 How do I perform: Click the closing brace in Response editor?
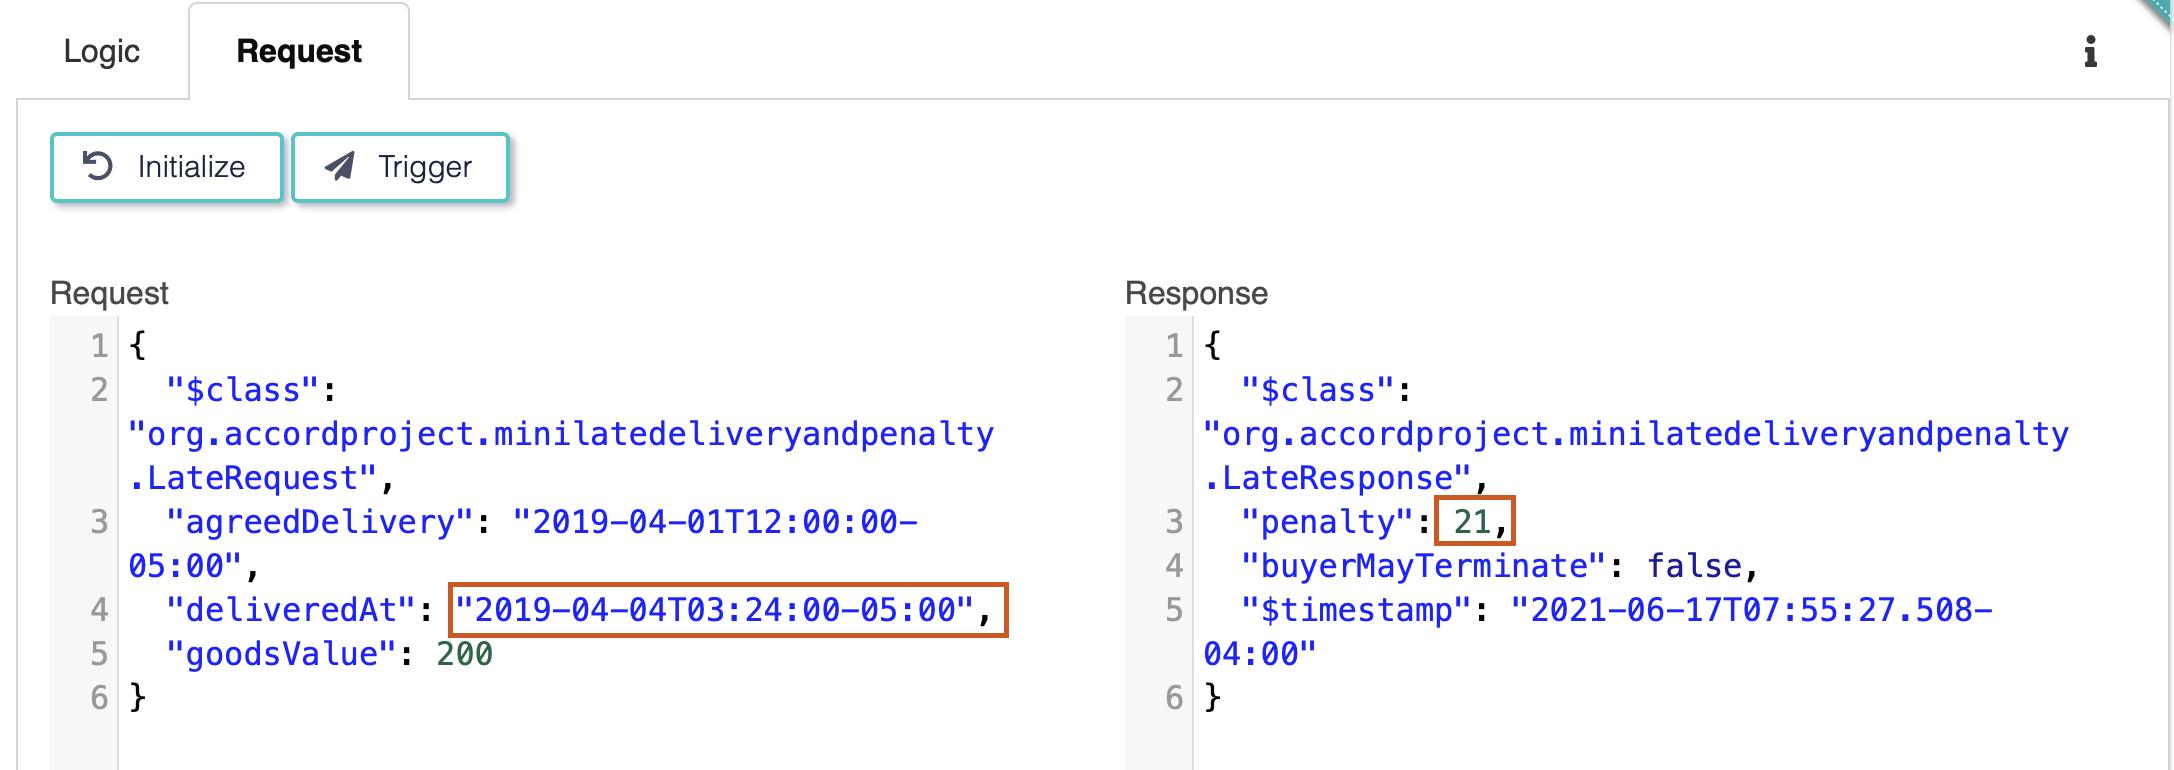point(1213,697)
